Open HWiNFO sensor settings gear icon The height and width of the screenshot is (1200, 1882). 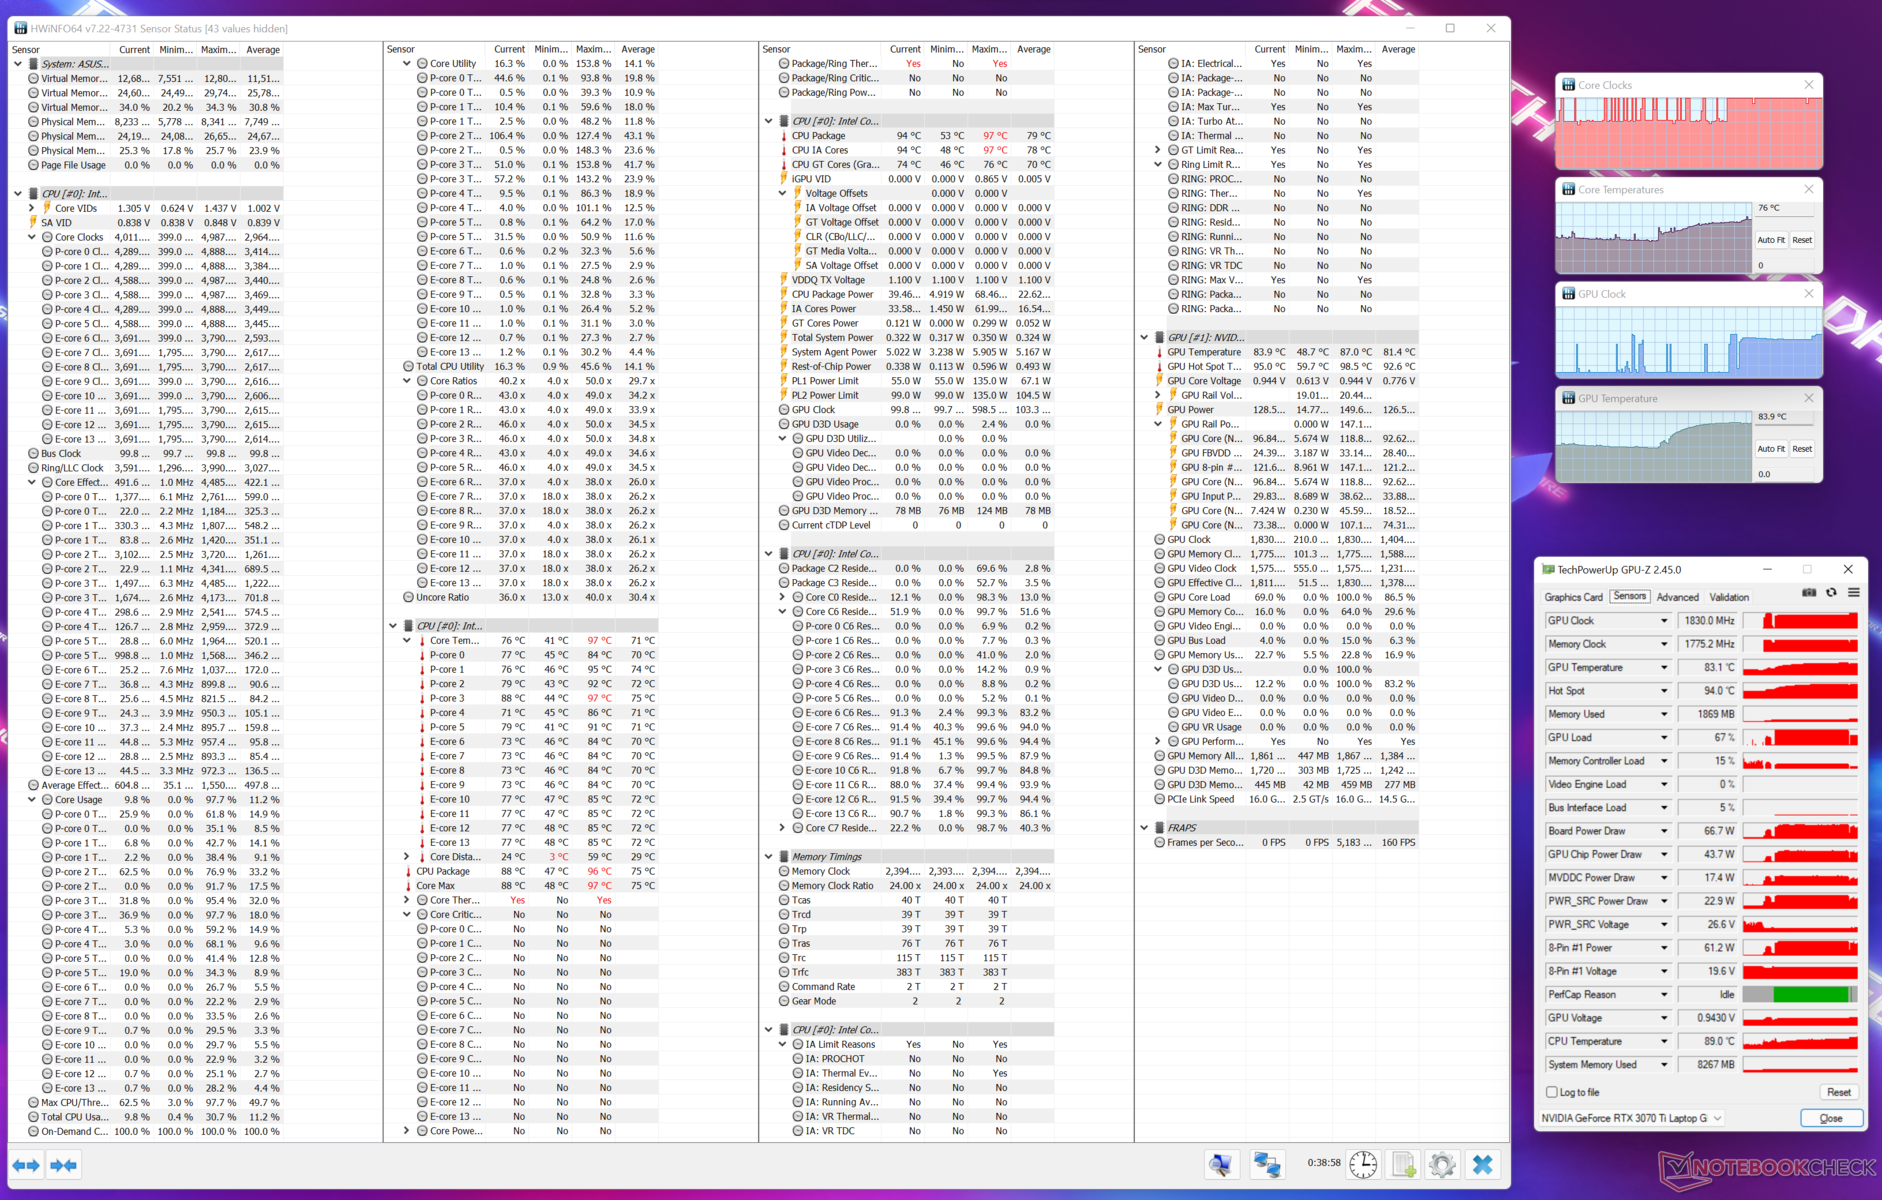point(1442,1164)
